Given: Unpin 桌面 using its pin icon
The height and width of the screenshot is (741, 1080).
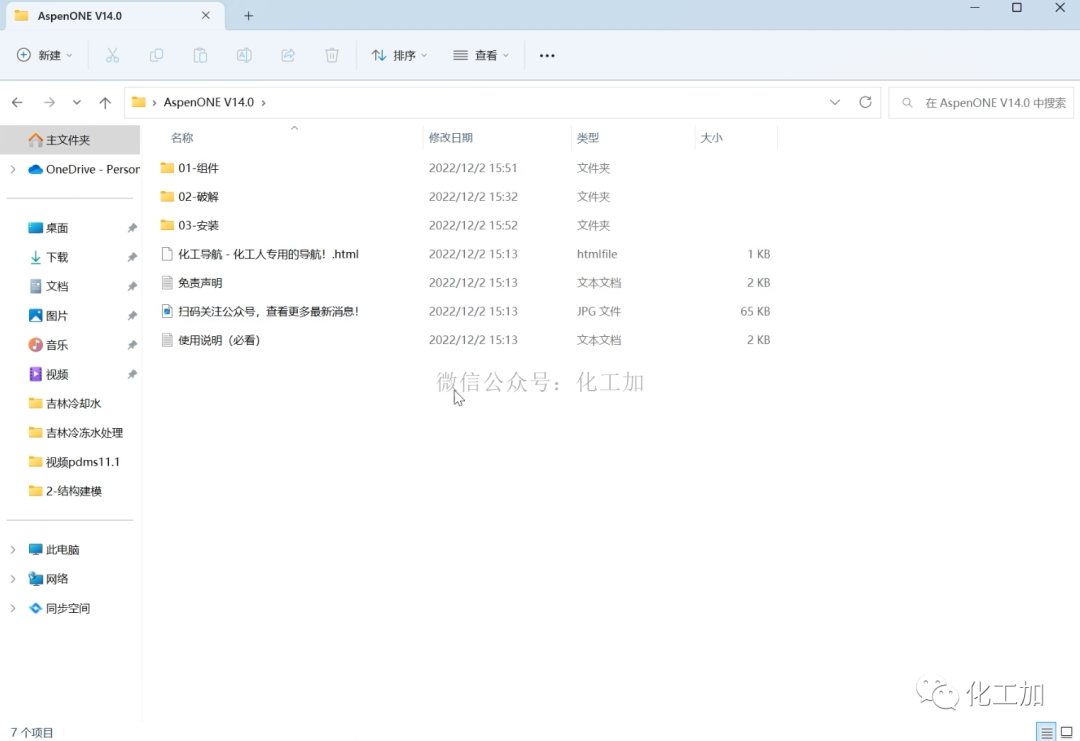Looking at the screenshot, I should (x=132, y=228).
